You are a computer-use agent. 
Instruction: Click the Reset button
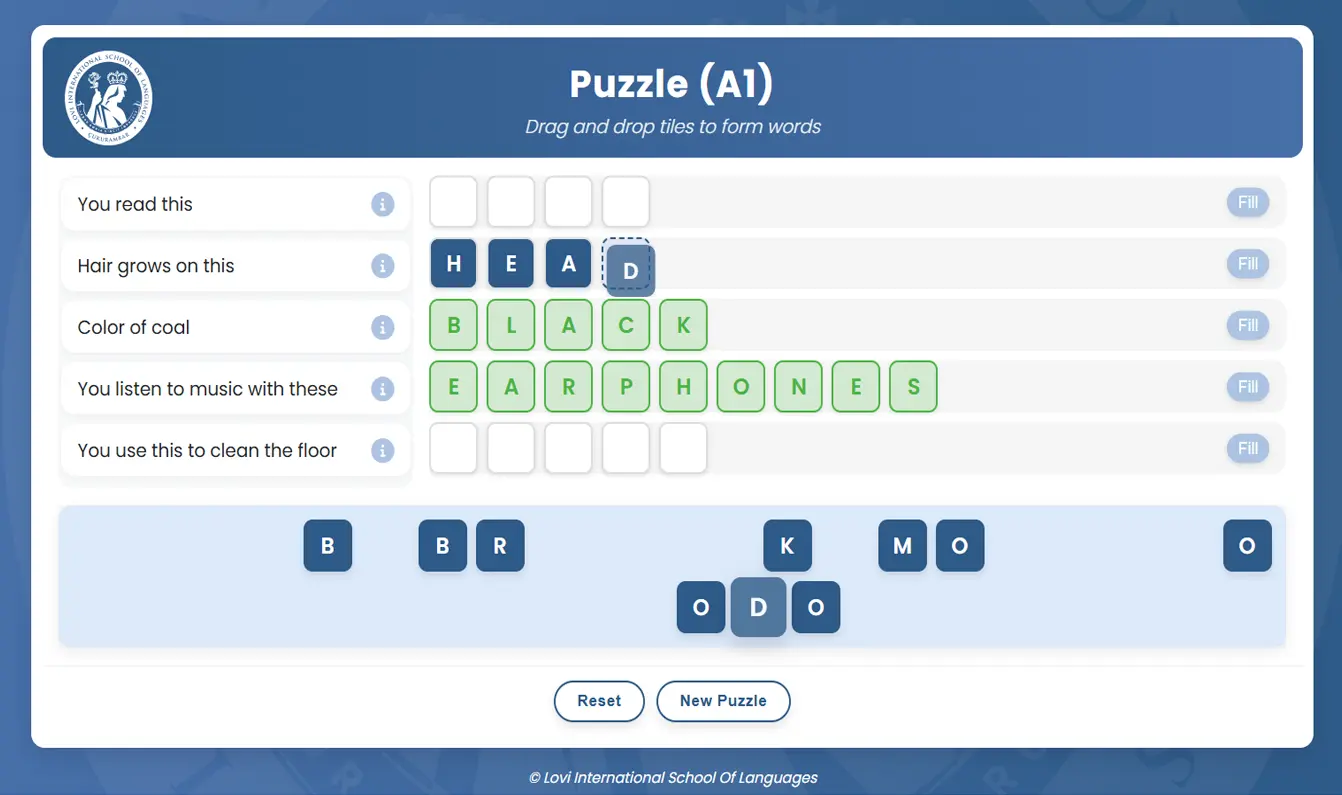click(599, 701)
